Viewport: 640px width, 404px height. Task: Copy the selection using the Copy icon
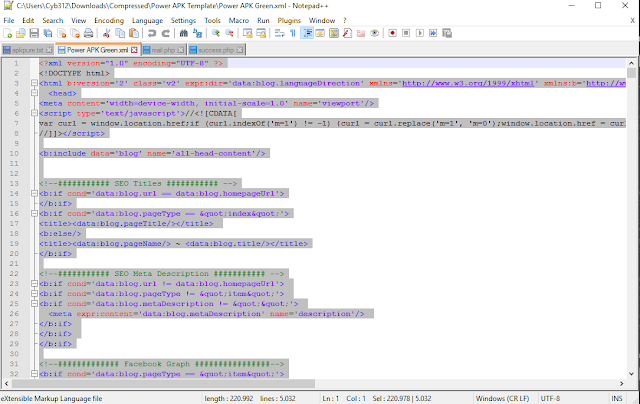[x=120, y=33]
